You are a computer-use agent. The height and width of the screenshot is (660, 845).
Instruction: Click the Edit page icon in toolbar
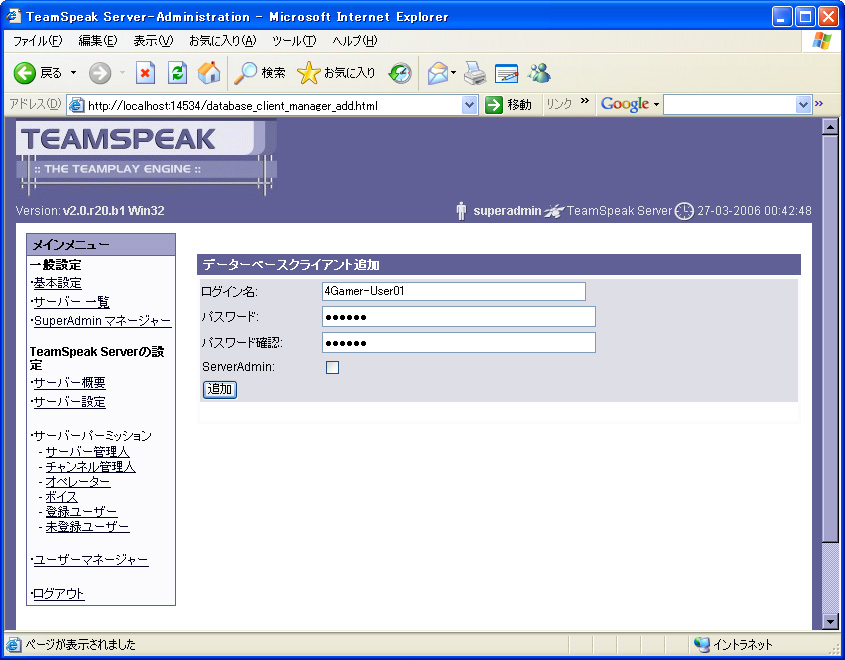[x=507, y=73]
